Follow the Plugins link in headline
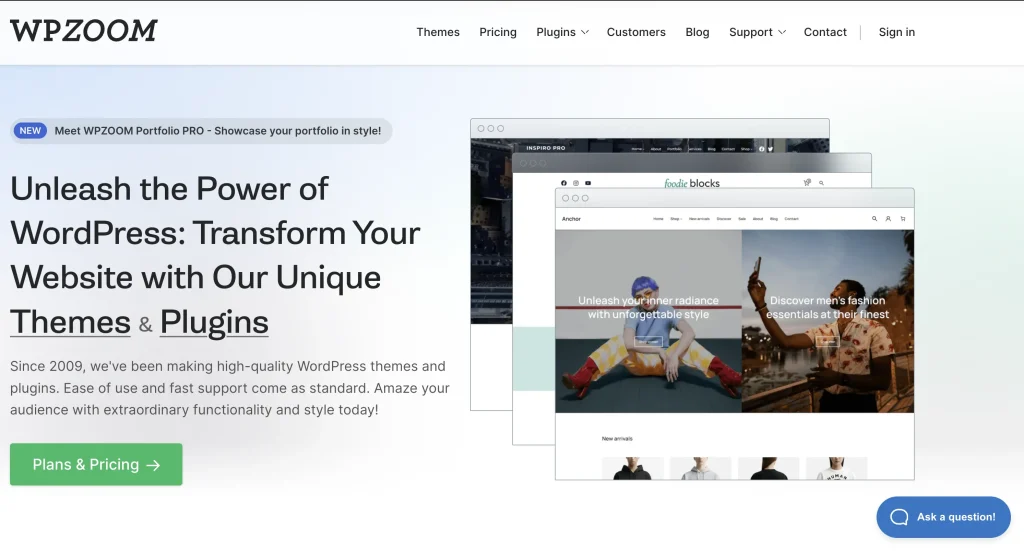 click(214, 322)
